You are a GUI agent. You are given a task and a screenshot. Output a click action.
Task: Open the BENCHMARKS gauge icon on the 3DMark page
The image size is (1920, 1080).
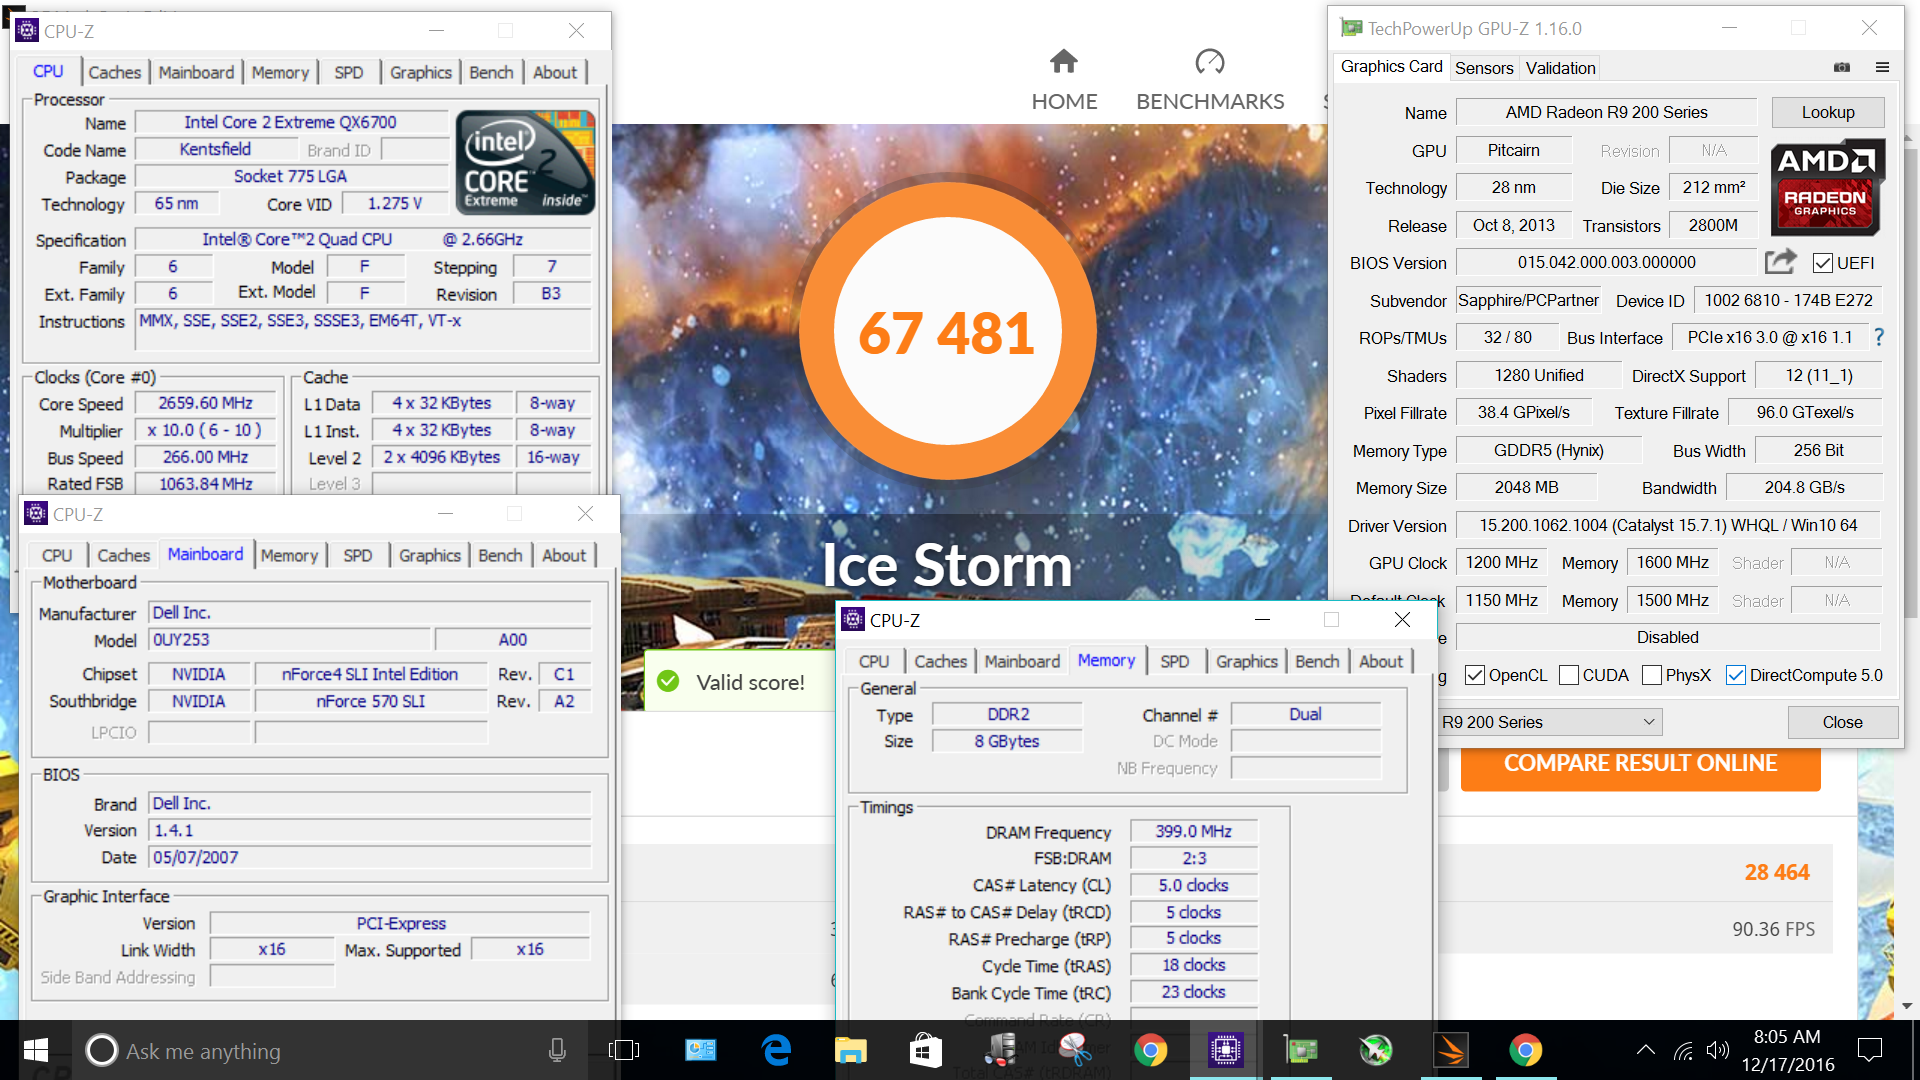1210,61
